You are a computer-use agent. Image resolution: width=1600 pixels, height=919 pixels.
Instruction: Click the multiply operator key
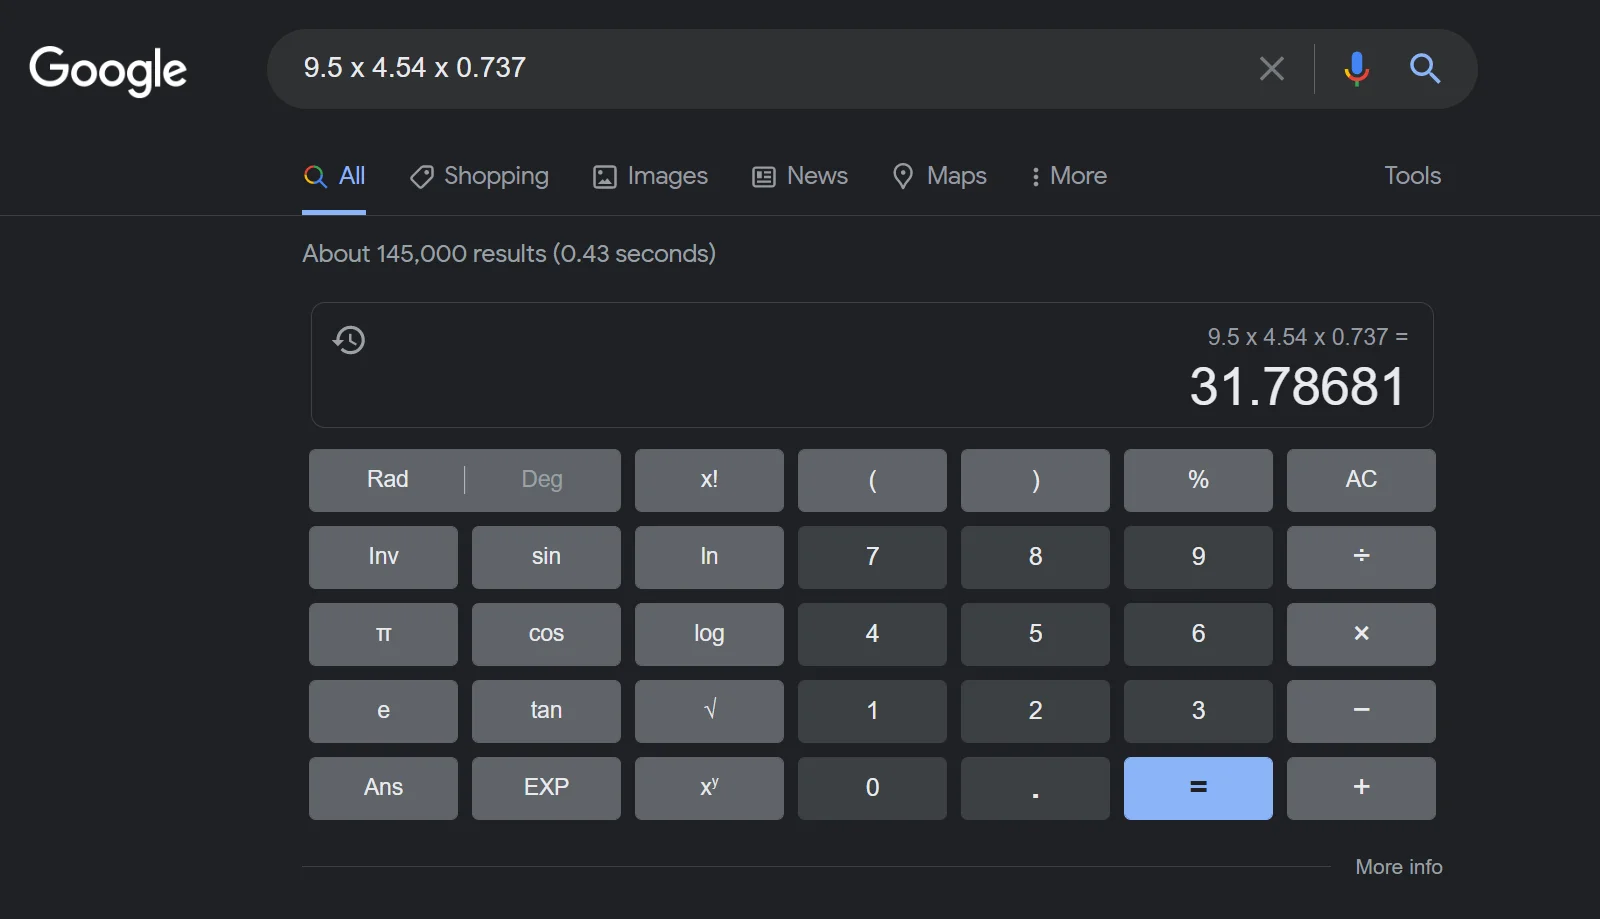[x=1361, y=634]
